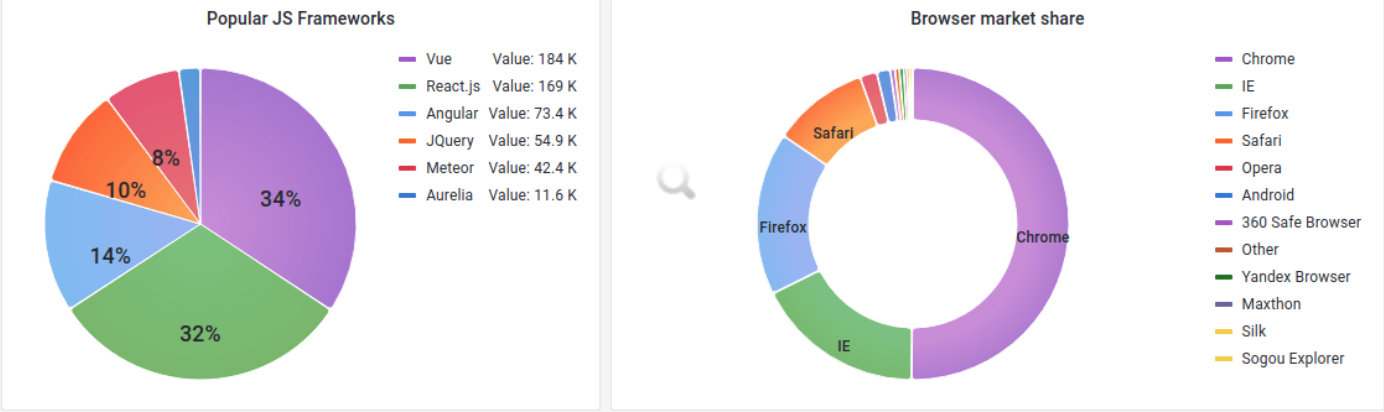1384x412 pixels.
Task: Click the JQuery legend color swatch
Action: coord(407,141)
